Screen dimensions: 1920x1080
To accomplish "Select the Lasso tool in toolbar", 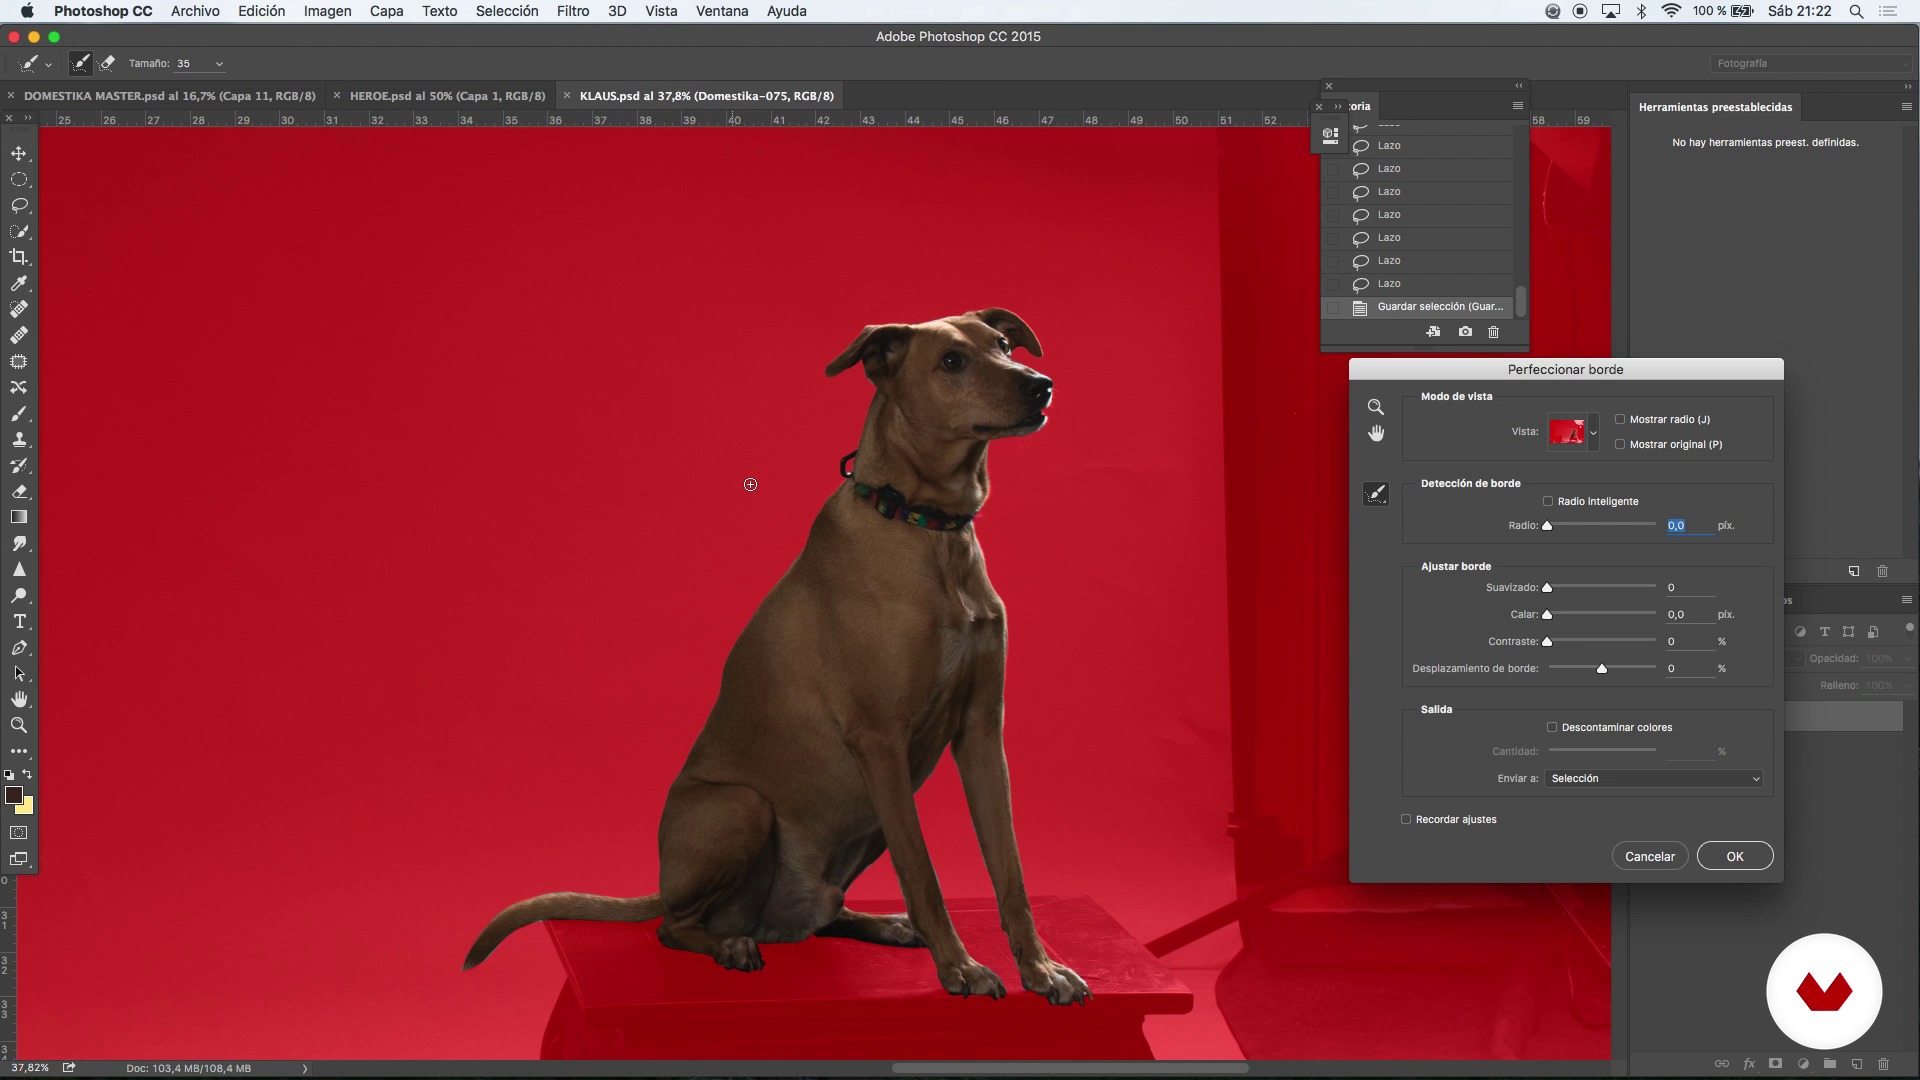I will tap(19, 206).
